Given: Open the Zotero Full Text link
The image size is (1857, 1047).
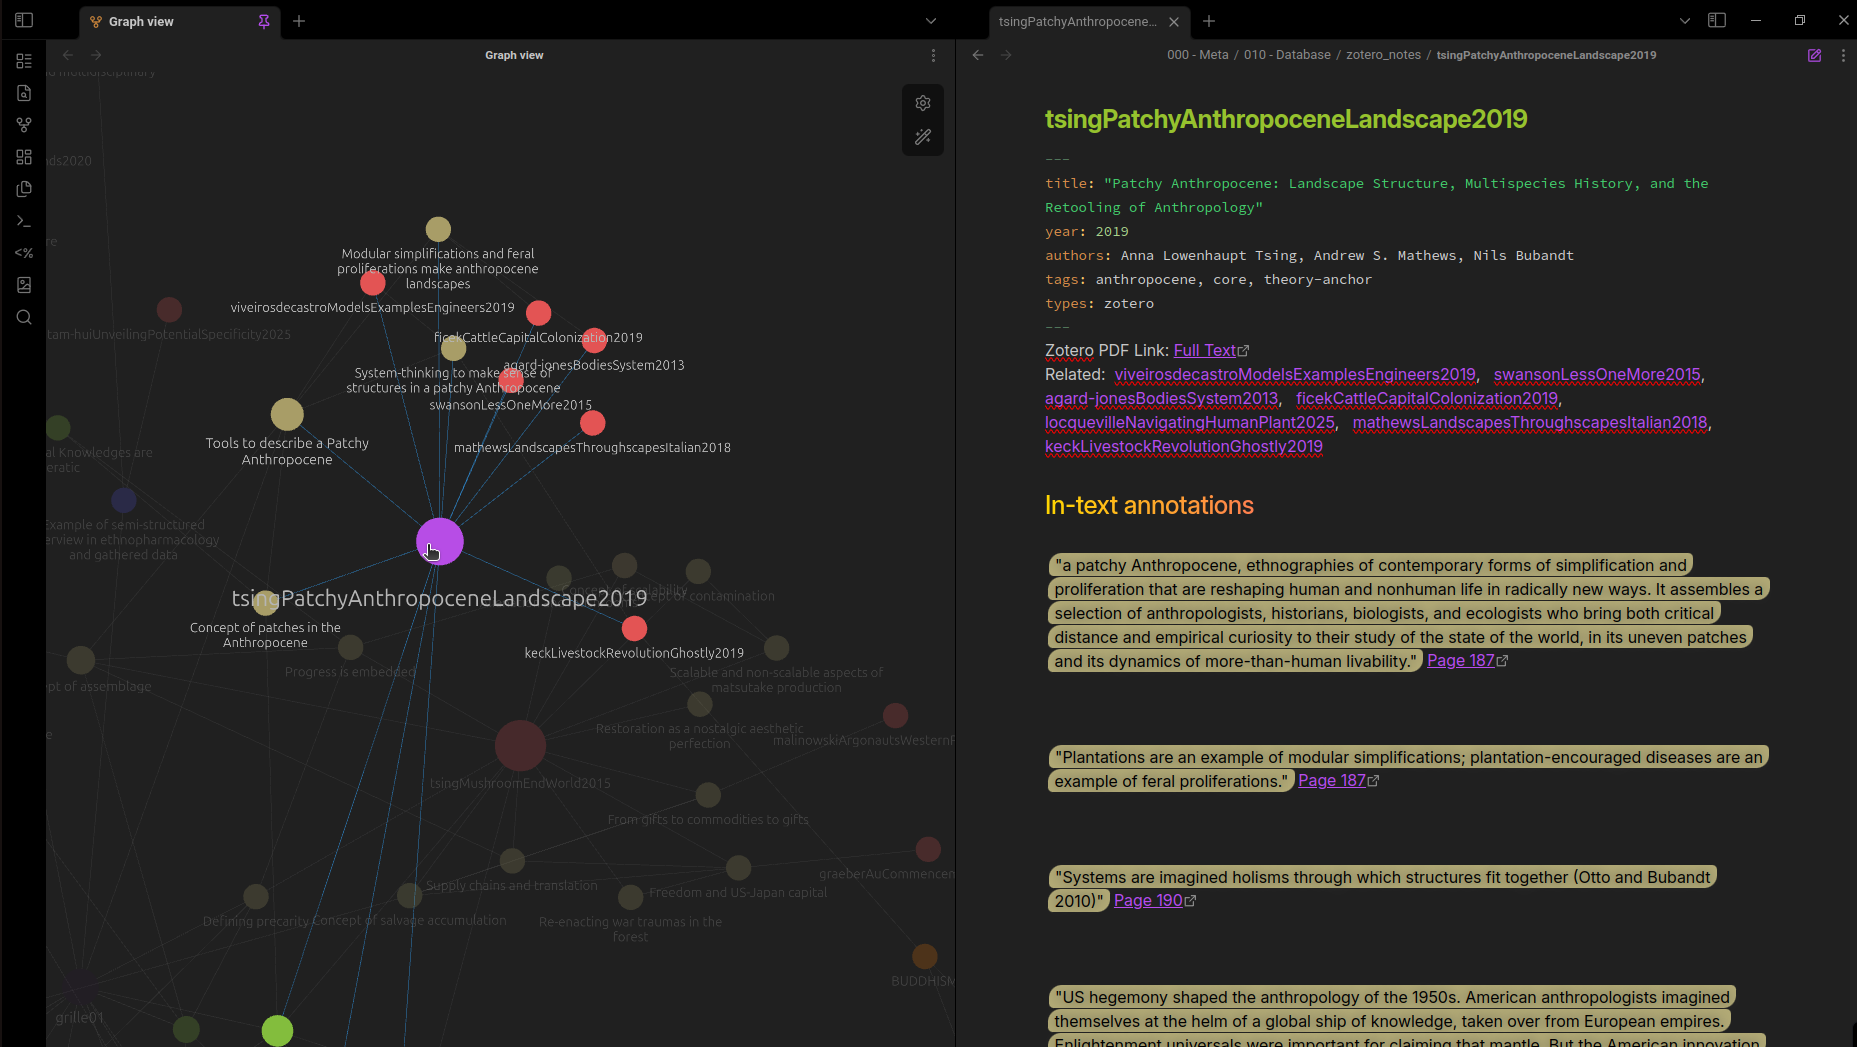Looking at the screenshot, I should point(1205,350).
